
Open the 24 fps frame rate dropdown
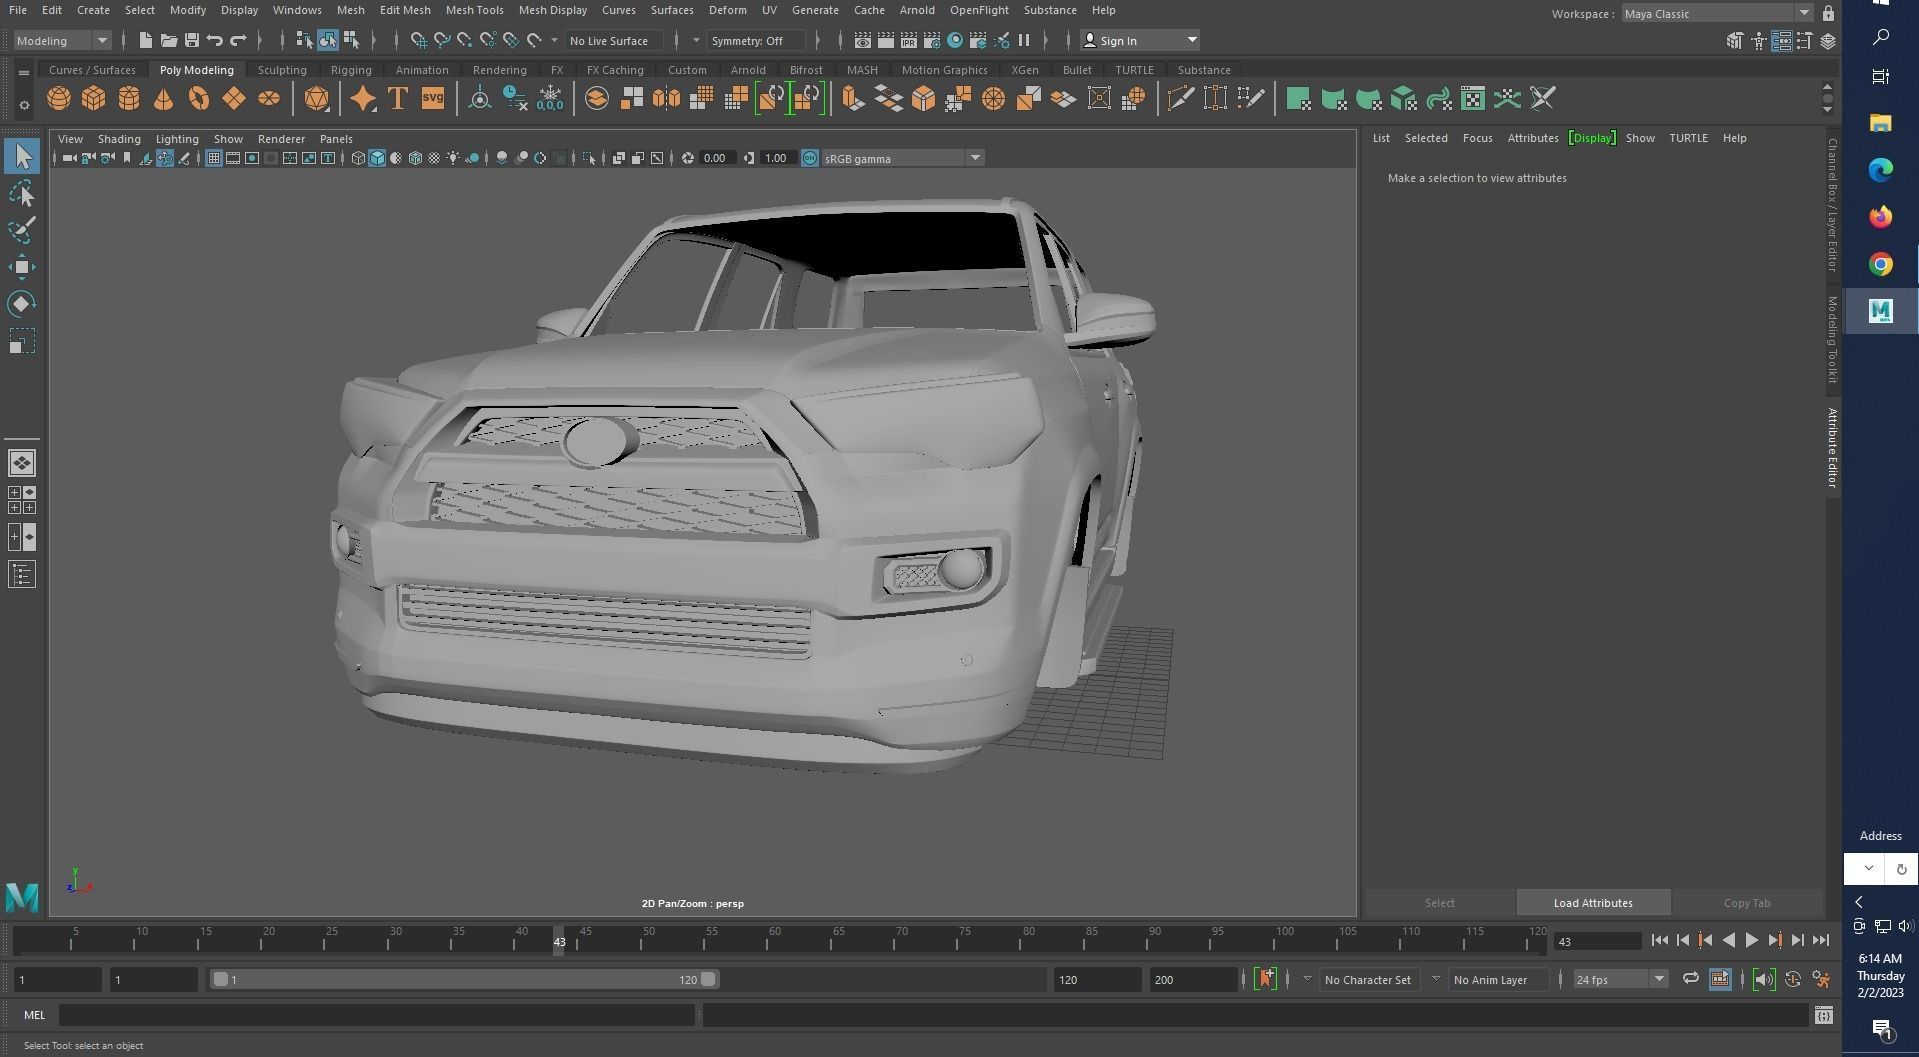tap(1619, 979)
